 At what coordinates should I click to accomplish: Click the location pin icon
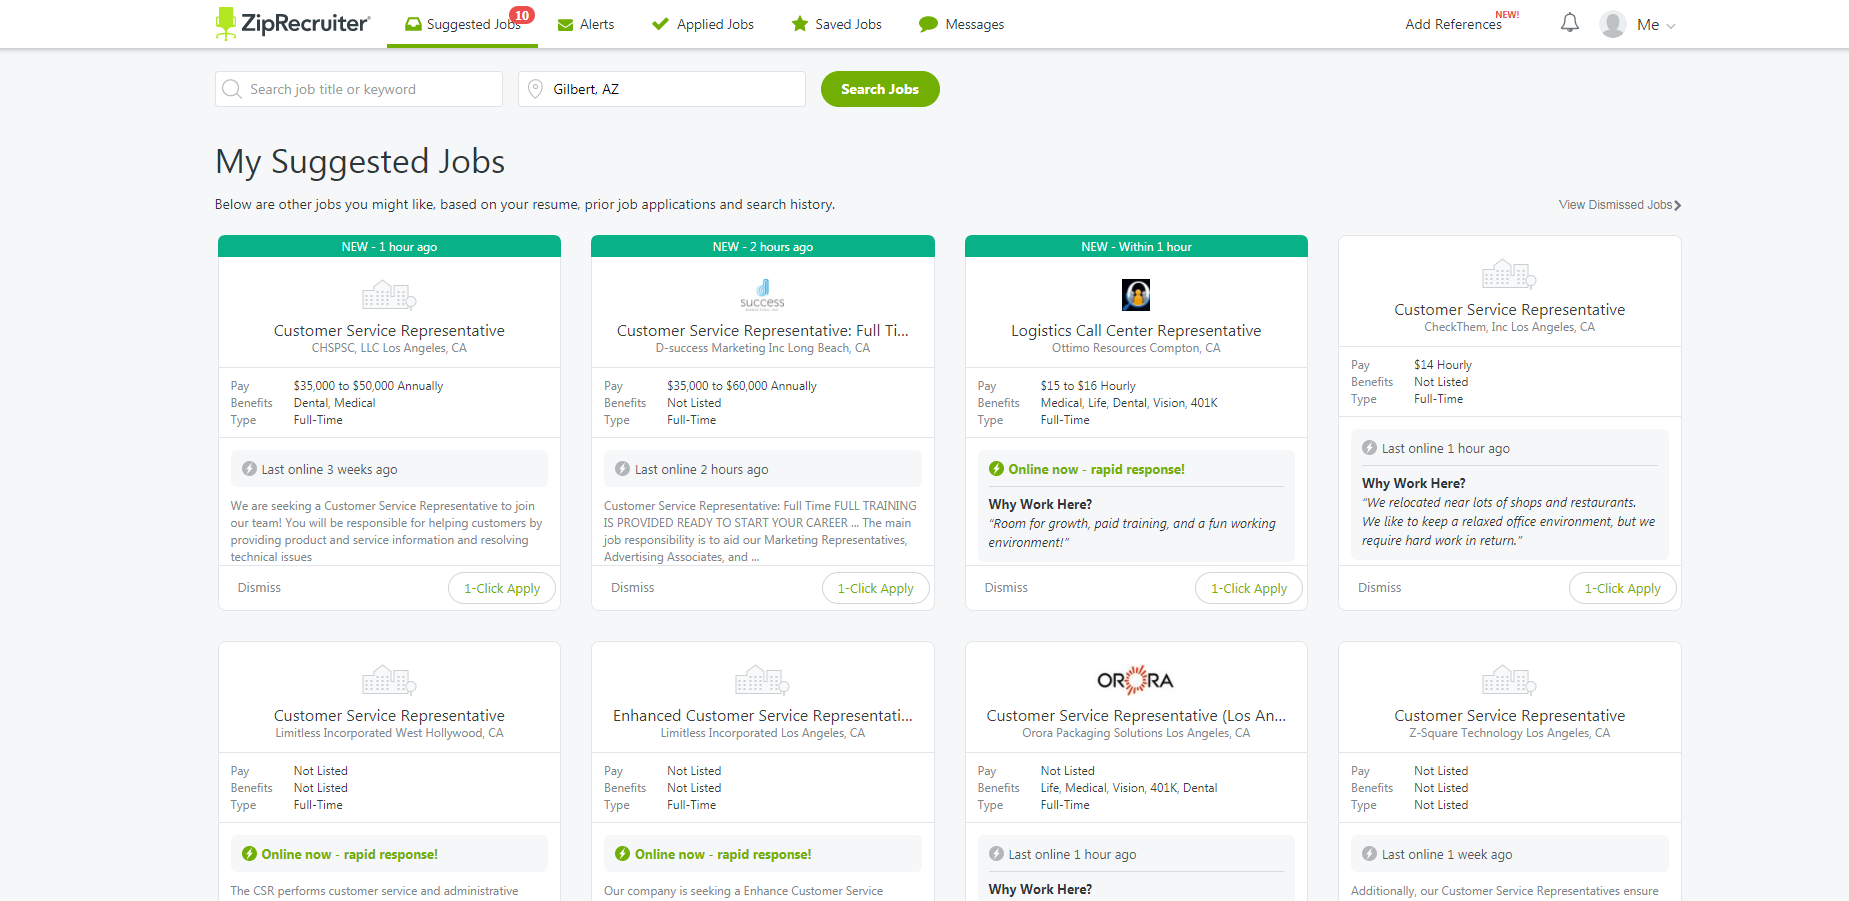pyautogui.click(x=535, y=89)
